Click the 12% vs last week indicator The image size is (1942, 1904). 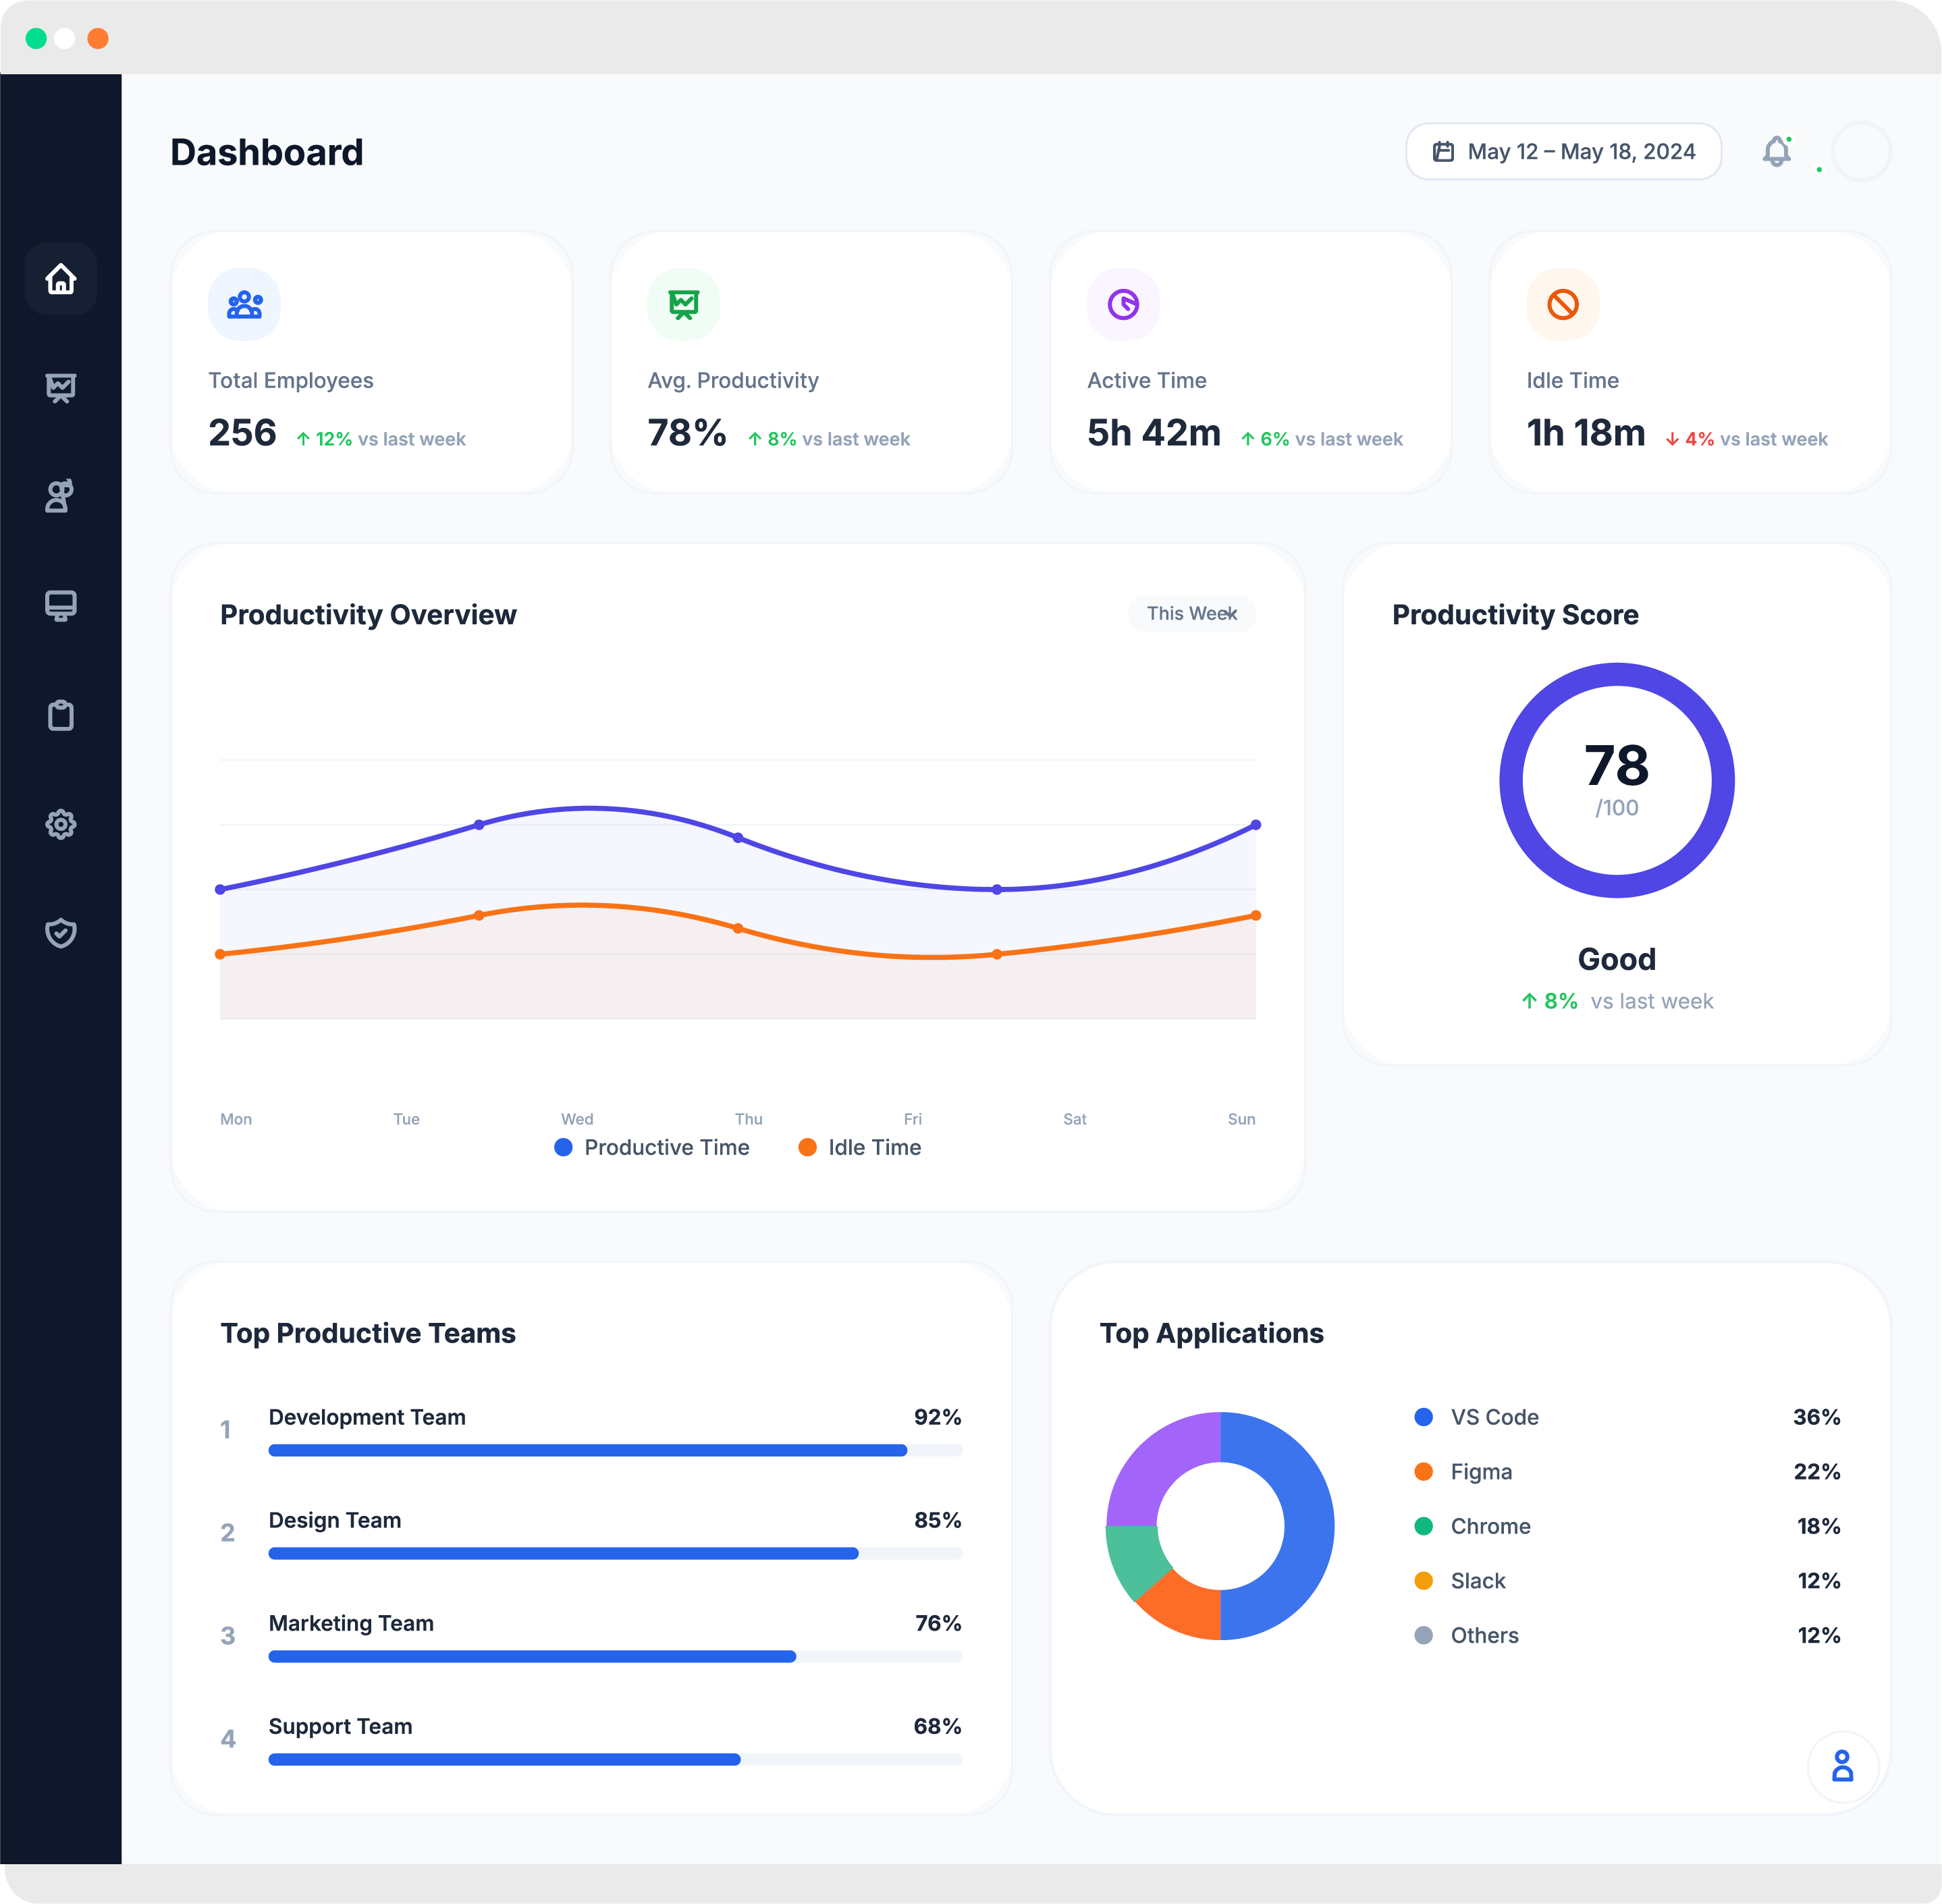click(x=381, y=439)
